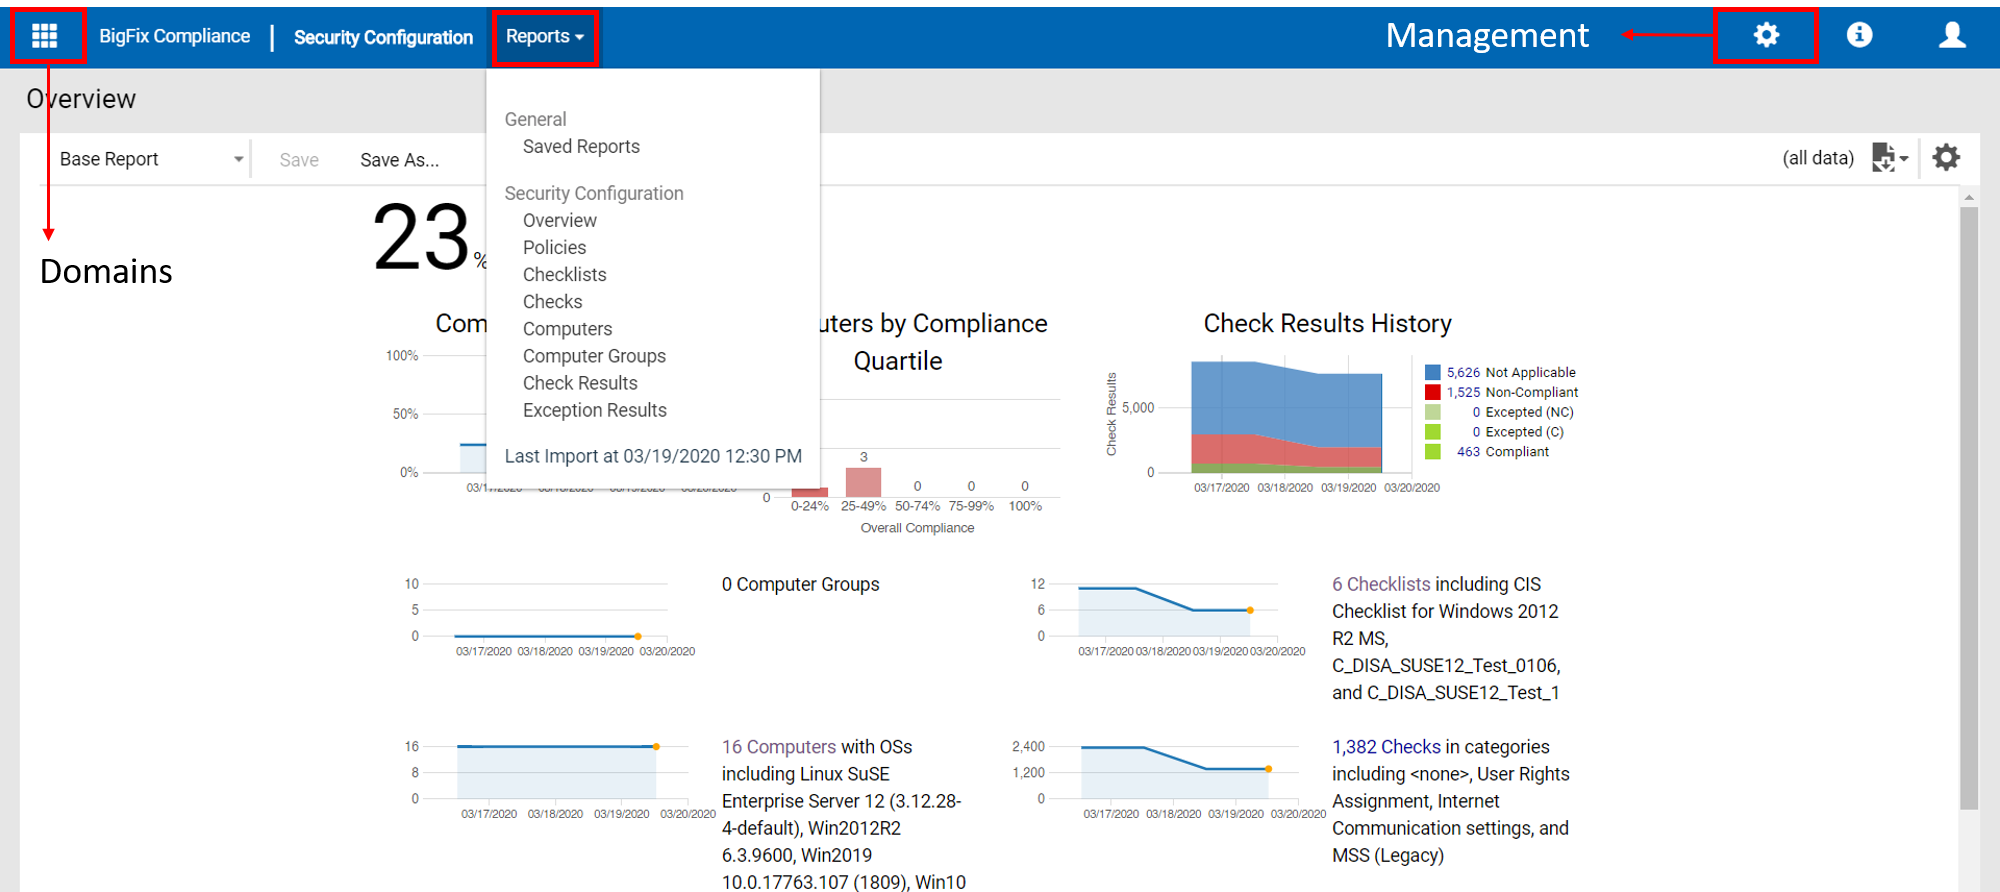The width and height of the screenshot is (2000, 892).
Task: Click Save As button
Action: pos(399,160)
